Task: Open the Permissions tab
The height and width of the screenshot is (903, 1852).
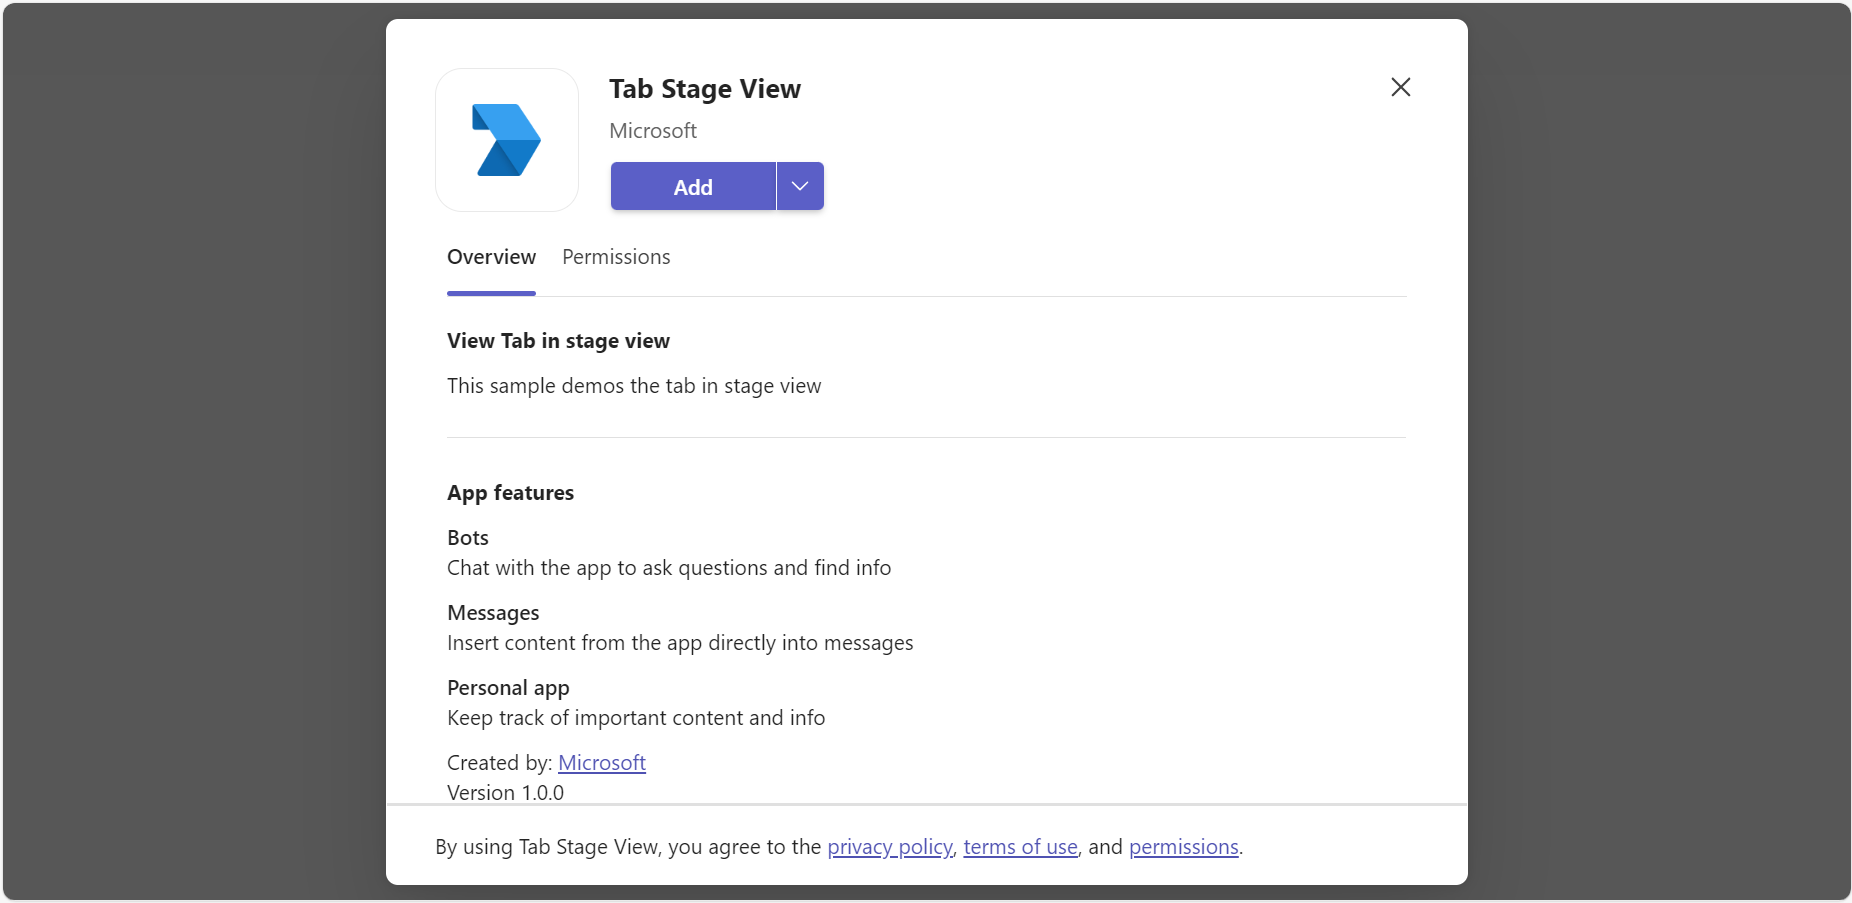Action: point(616,258)
